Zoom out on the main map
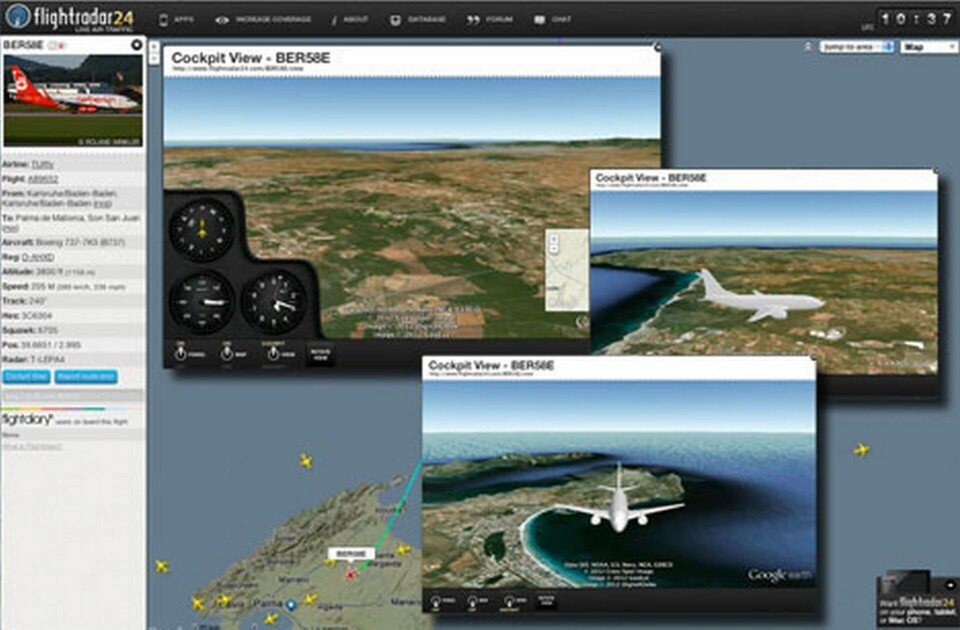 coord(154,58)
